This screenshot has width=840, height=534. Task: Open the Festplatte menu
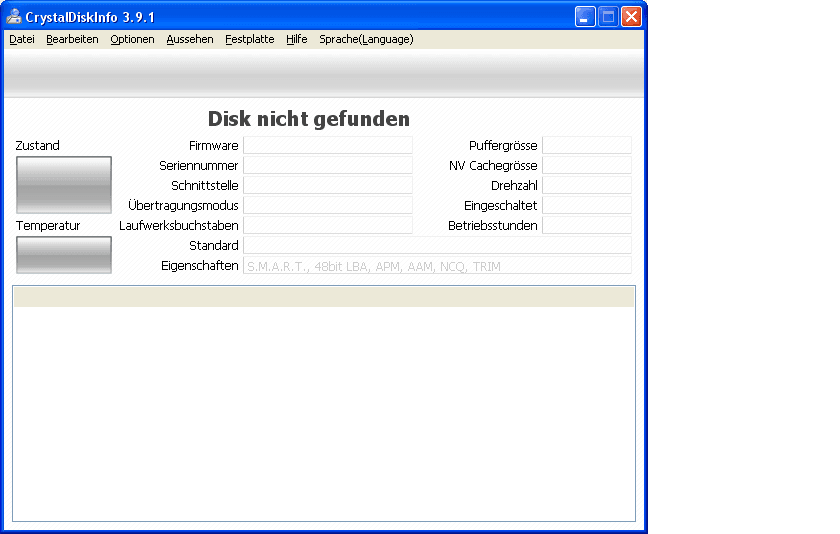[x=250, y=39]
